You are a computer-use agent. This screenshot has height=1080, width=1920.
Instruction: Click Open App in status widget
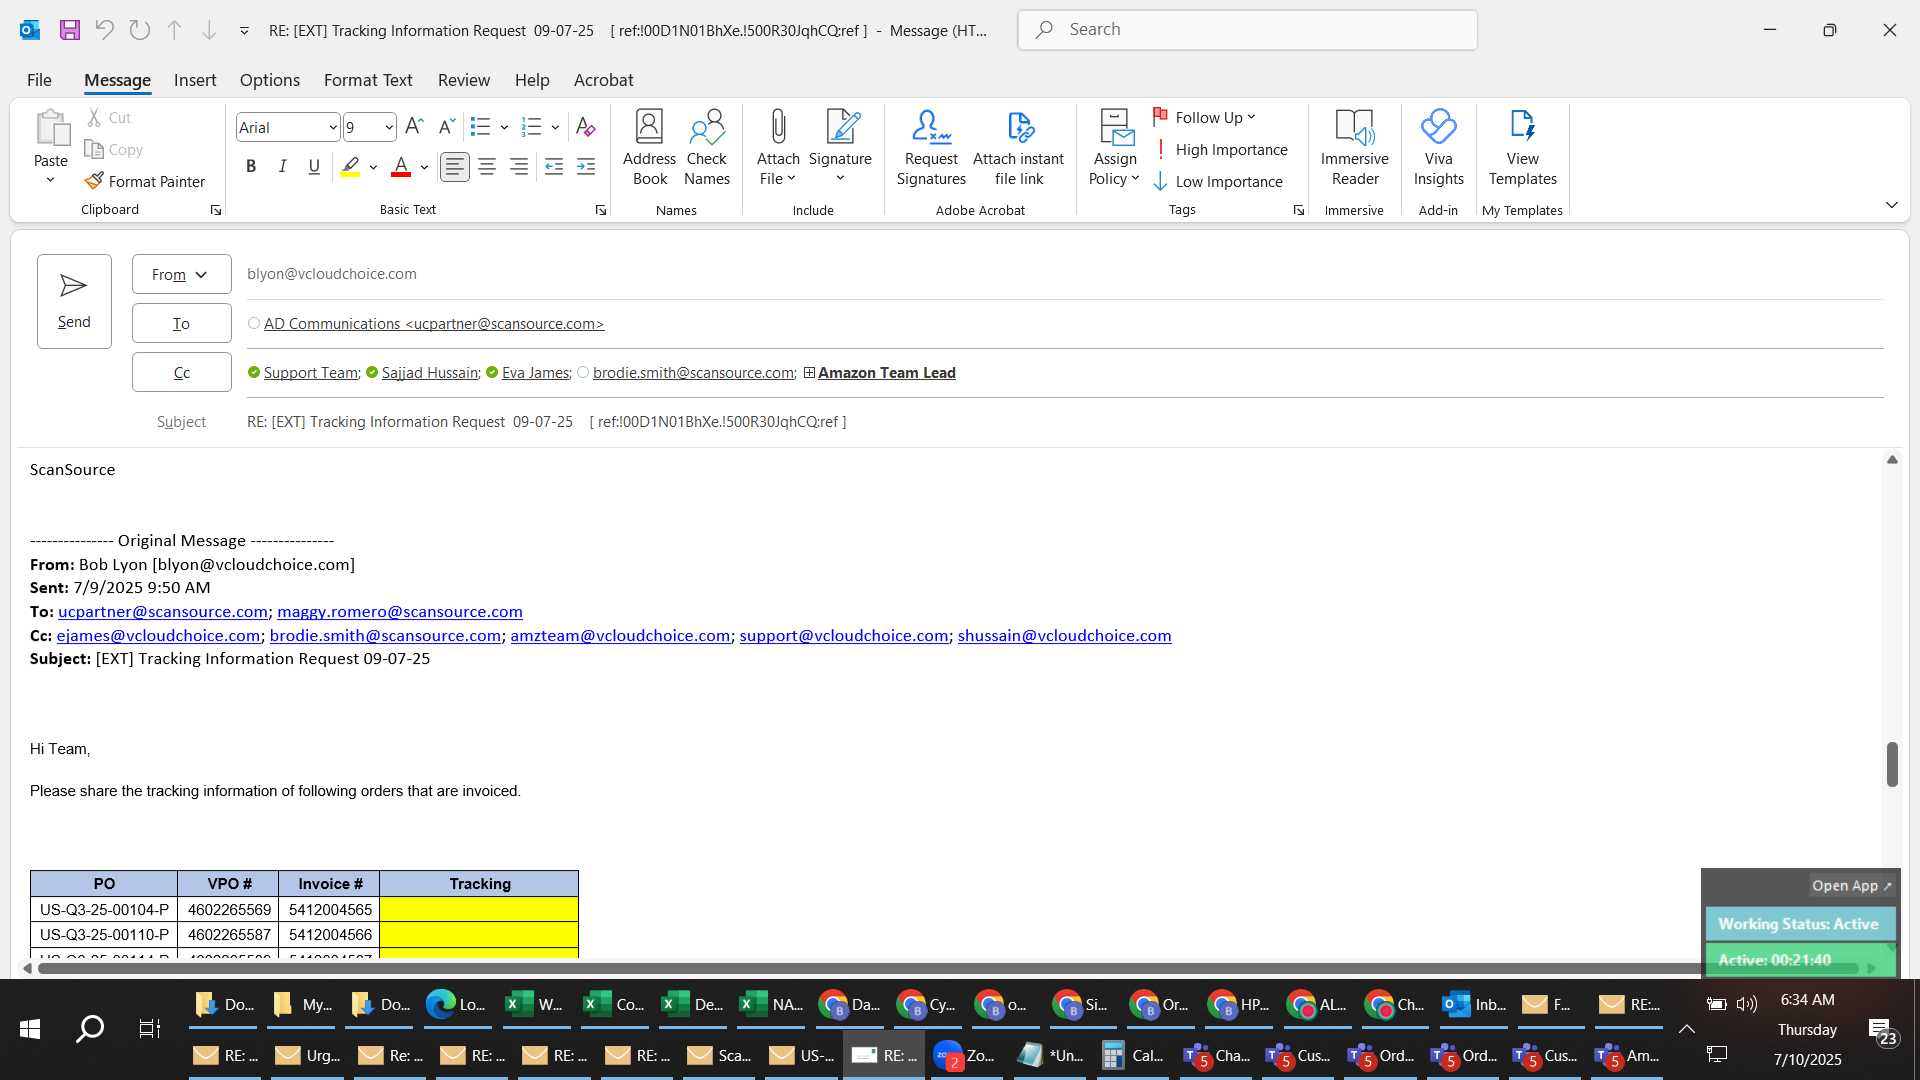[1851, 886]
